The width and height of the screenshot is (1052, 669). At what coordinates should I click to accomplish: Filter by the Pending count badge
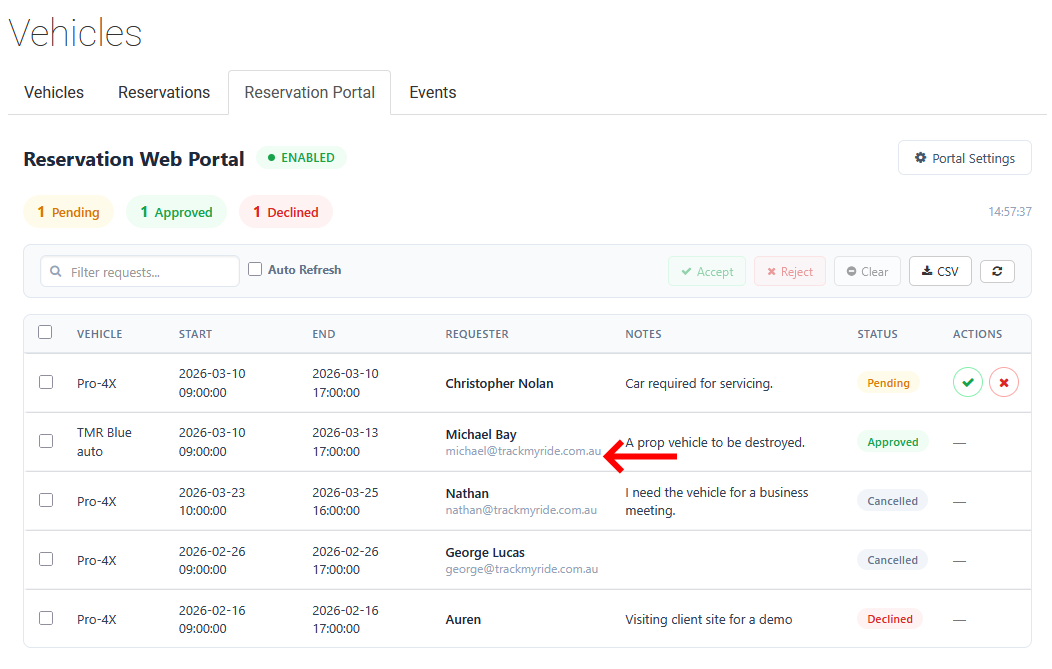(68, 212)
